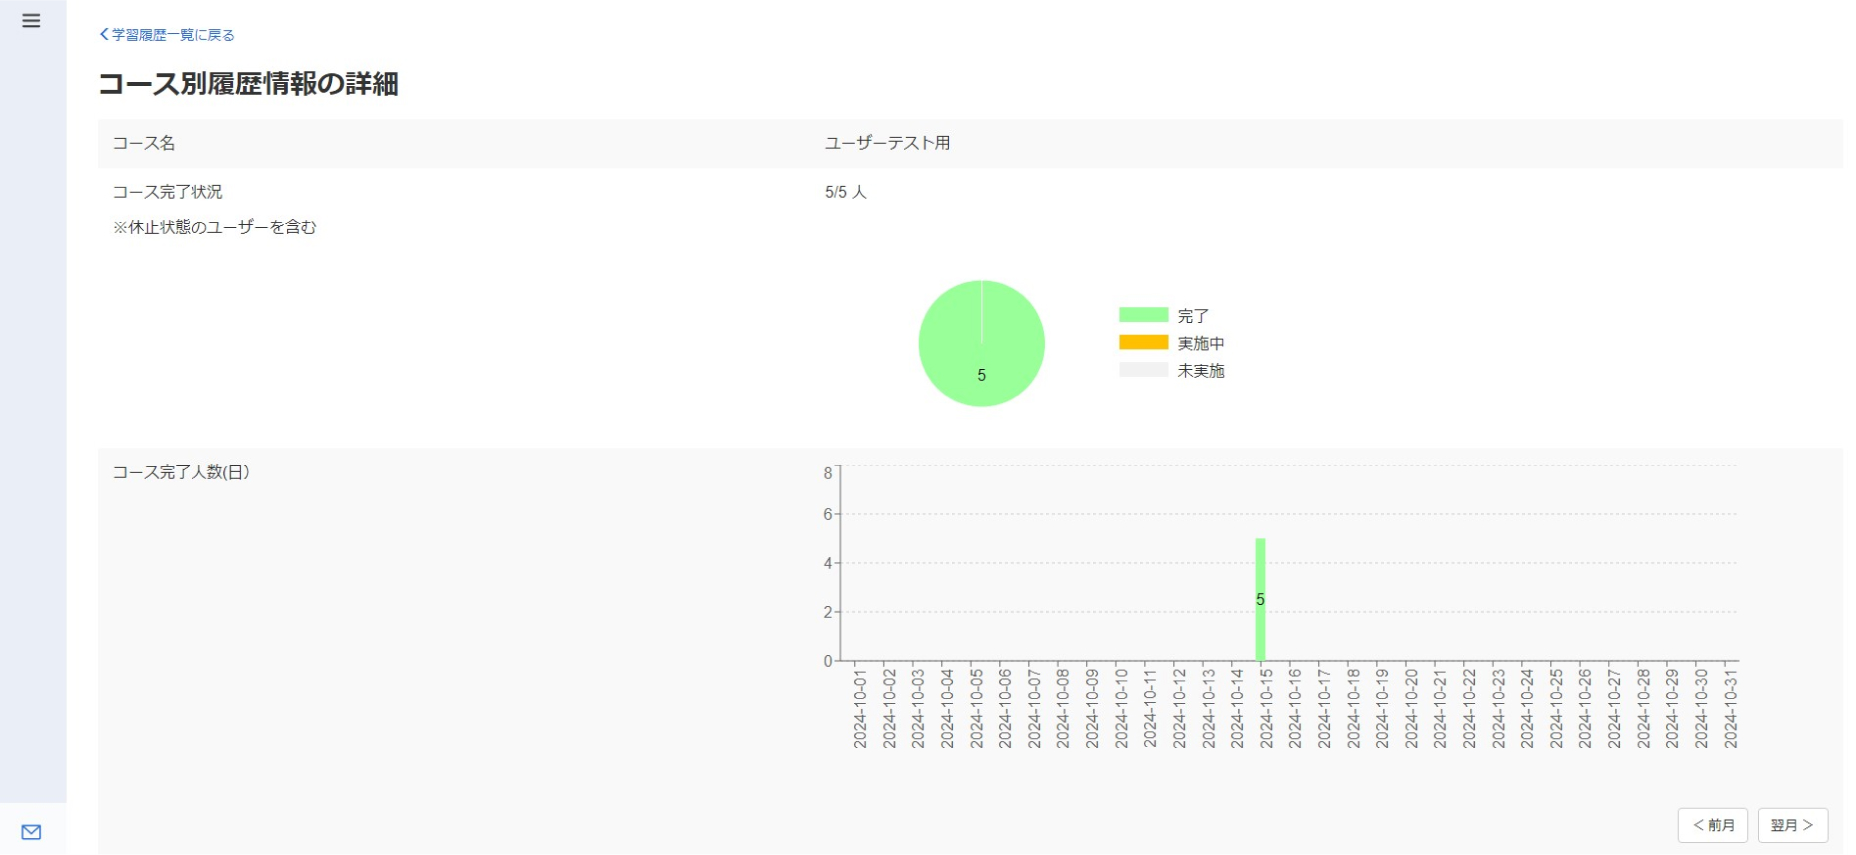Click the 実施中 legend label text
Viewport: 1856px width, 855px height.
1201,343
